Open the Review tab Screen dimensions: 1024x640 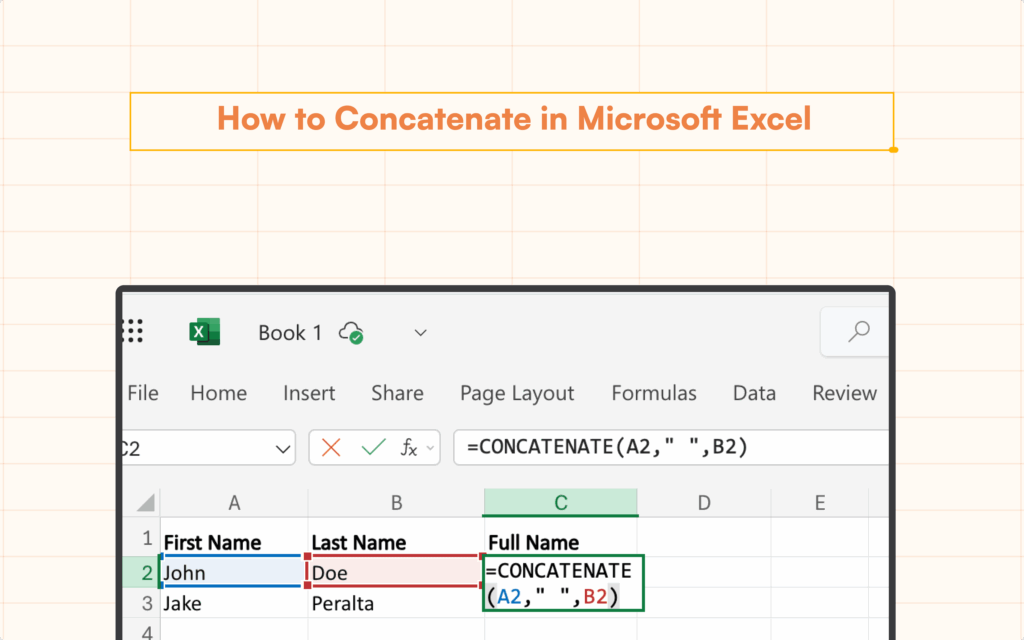tap(844, 393)
